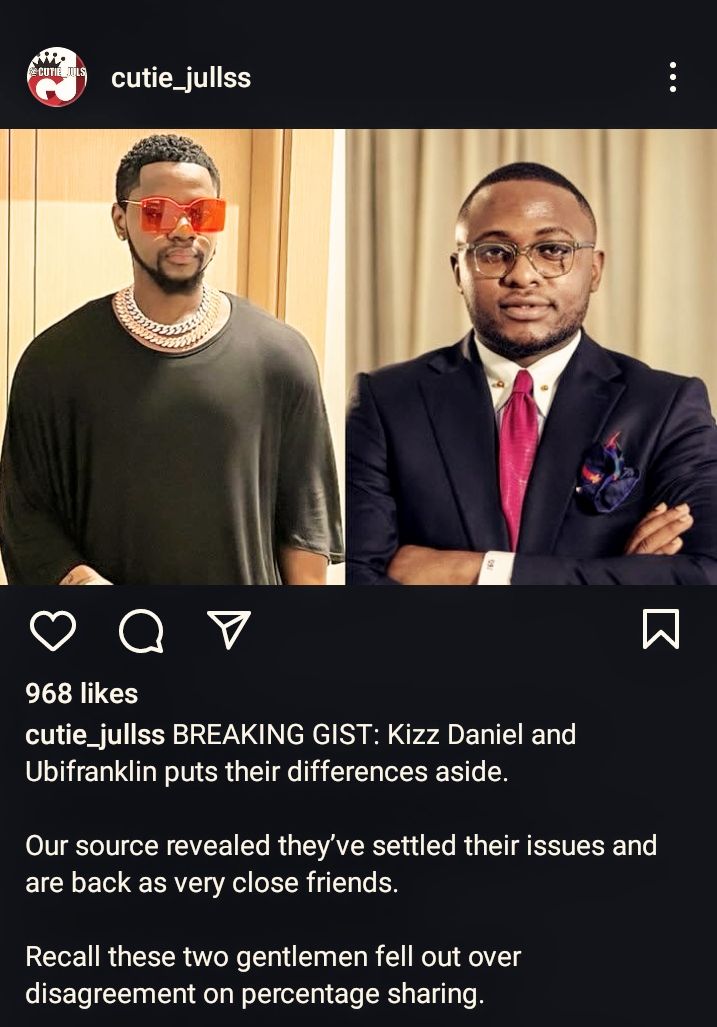Viewport: 717px width, 1027px height.
Task: Open the three-dot more options menu
Action: pyautogui.click(x=672, y=77)
